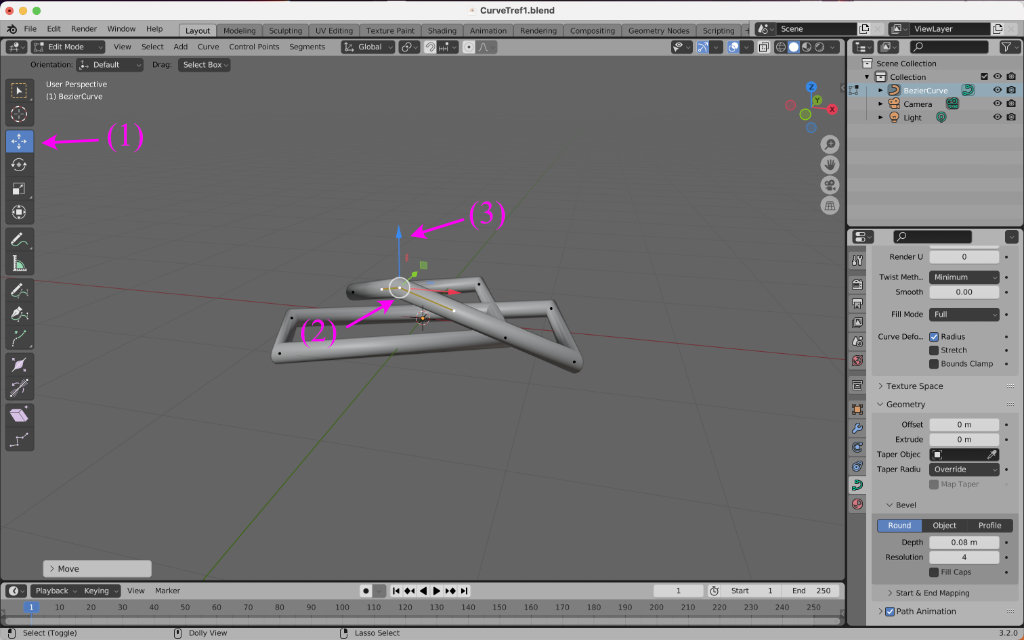1024x640 pixels.
Task: Click the bevel Depth value slider
Action: coord(964,542)
